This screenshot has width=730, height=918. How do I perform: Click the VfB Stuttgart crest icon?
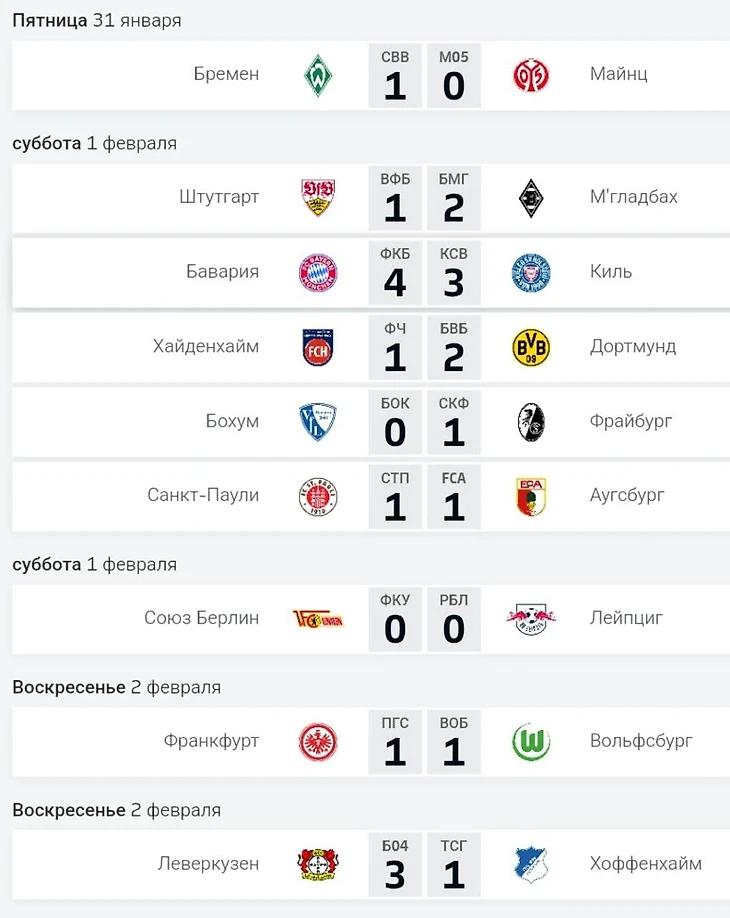[318, 198]
